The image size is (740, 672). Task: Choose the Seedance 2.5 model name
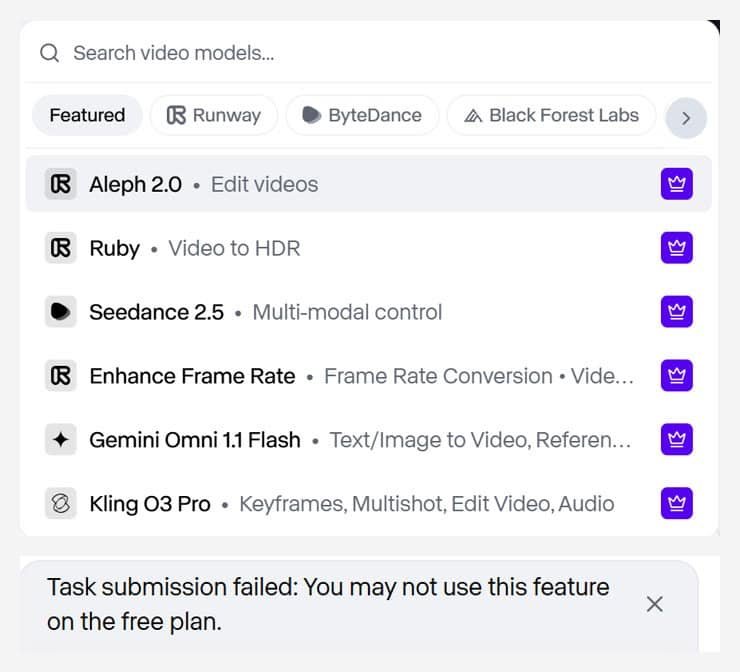point(156,312)
